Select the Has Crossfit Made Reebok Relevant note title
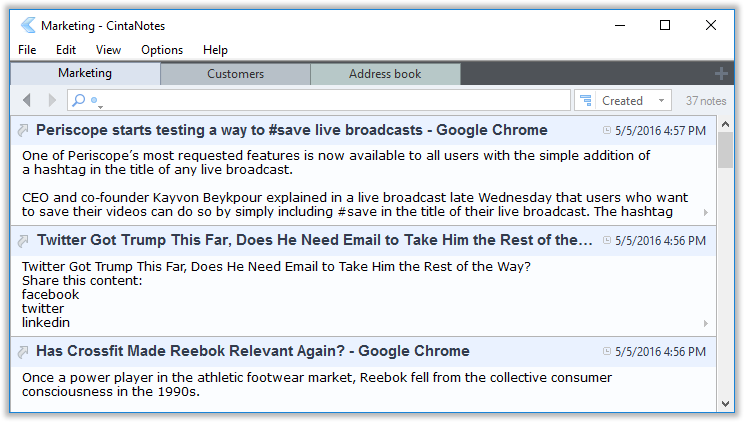The height and width of the screenshot is (422, 744). (253, 351)
